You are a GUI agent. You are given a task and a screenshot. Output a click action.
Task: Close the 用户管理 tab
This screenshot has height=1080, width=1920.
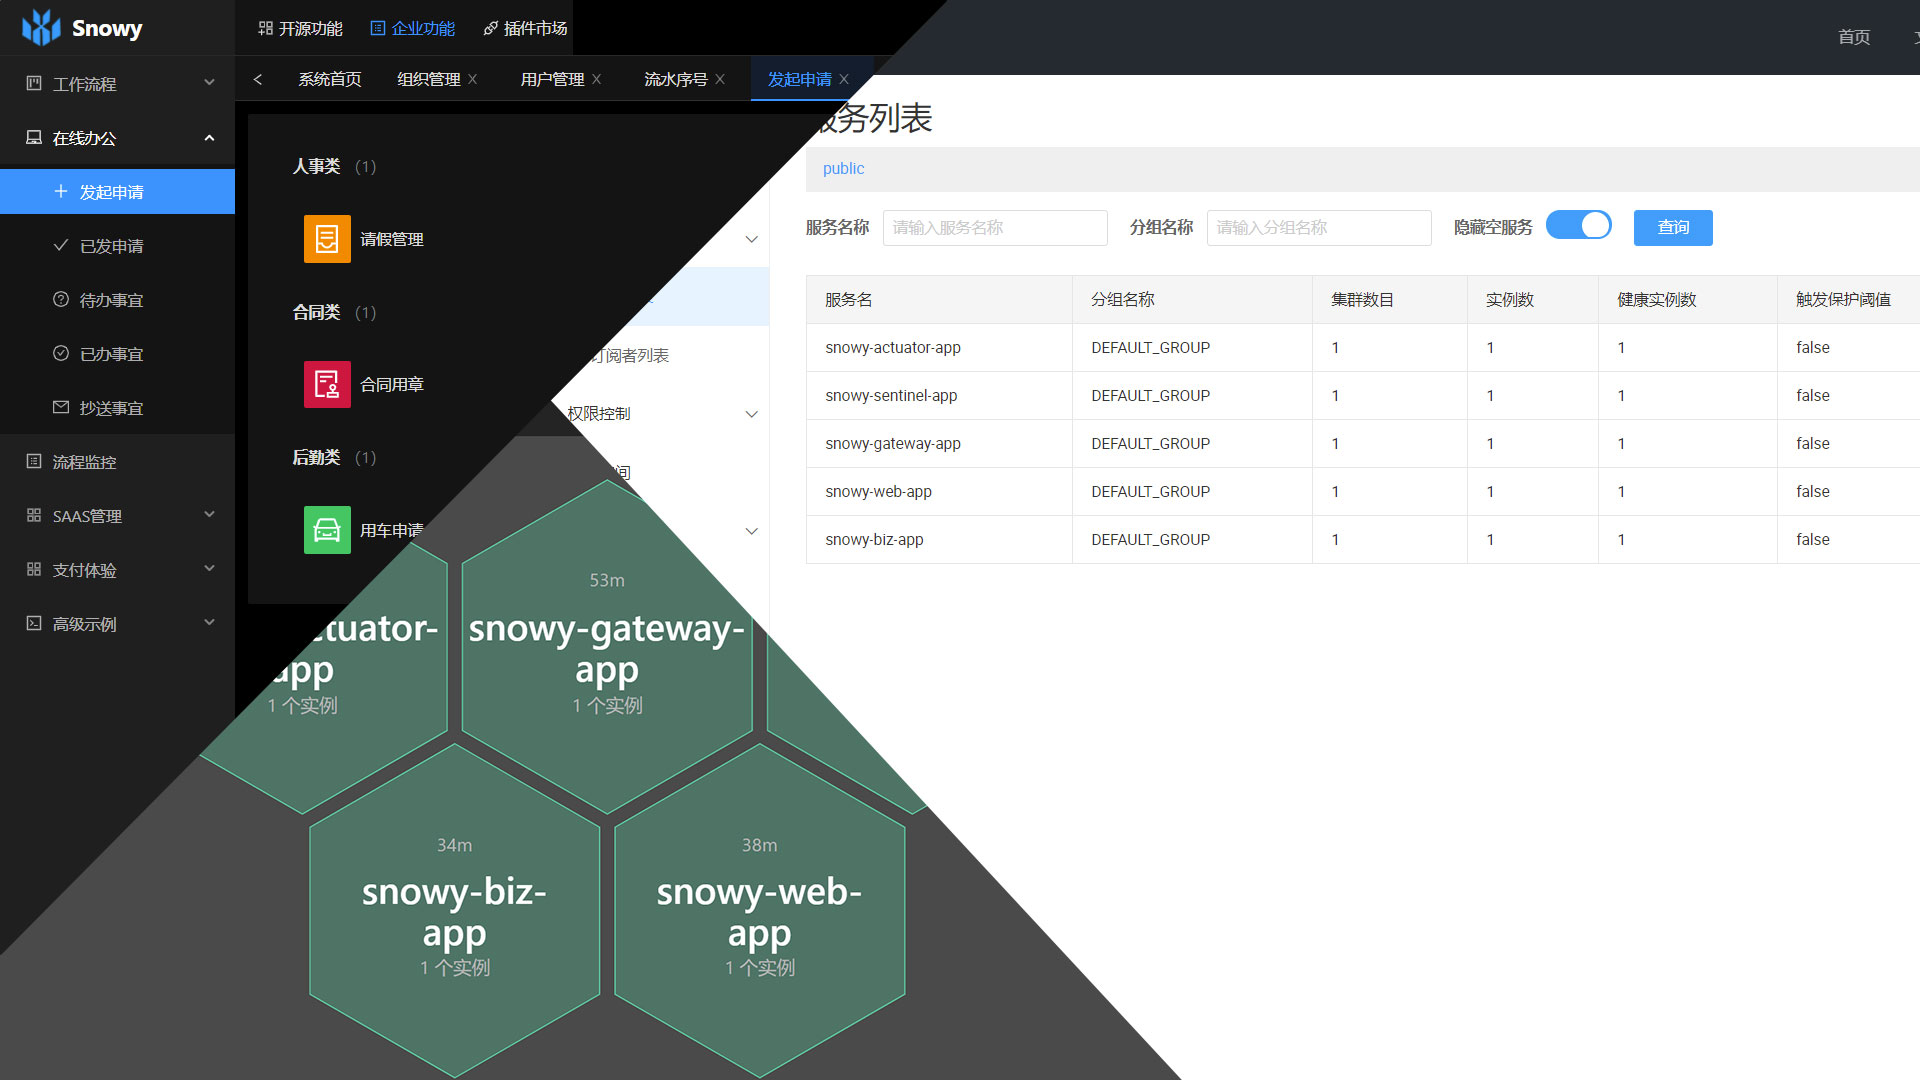pos(597,79)
